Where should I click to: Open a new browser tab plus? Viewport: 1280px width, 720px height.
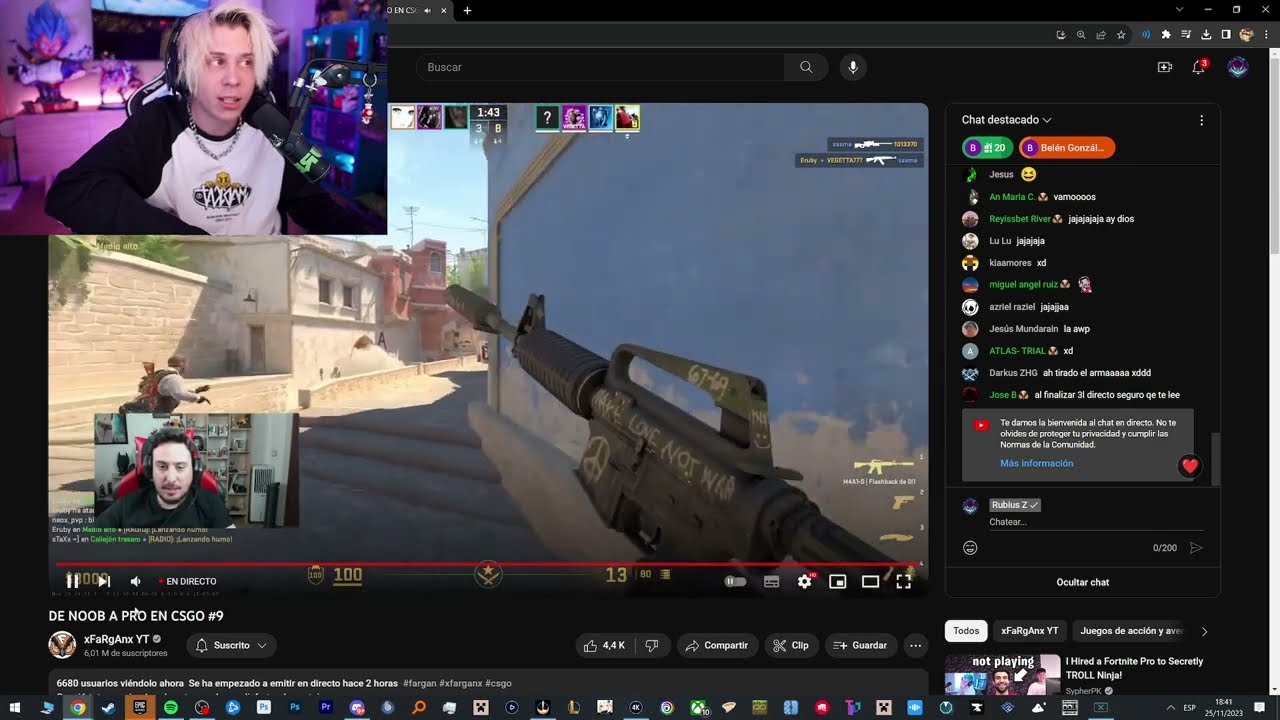pos(467,11)
